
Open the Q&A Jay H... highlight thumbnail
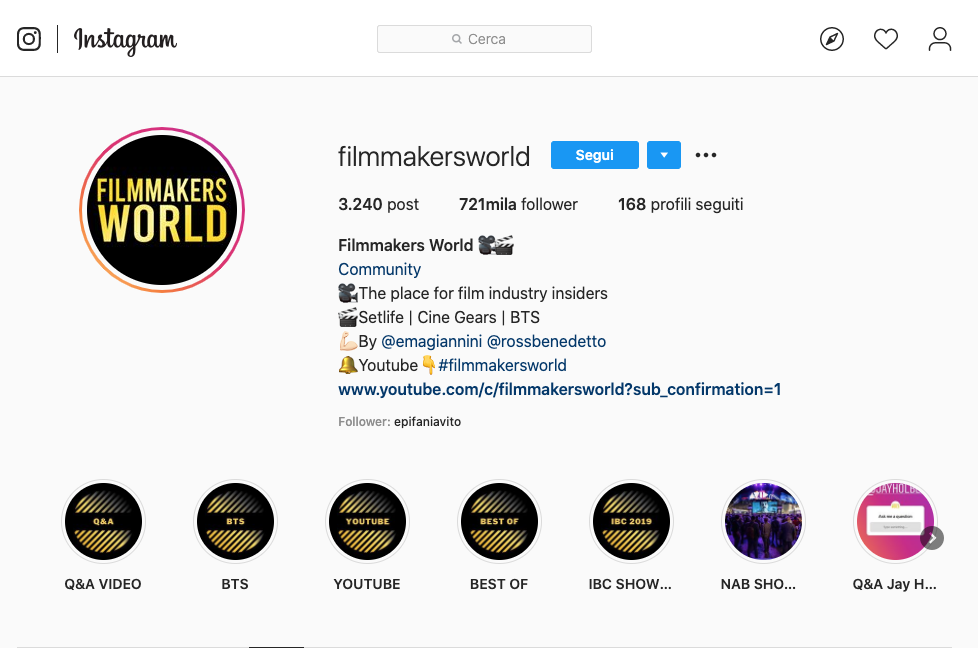[x=894, y=521]
